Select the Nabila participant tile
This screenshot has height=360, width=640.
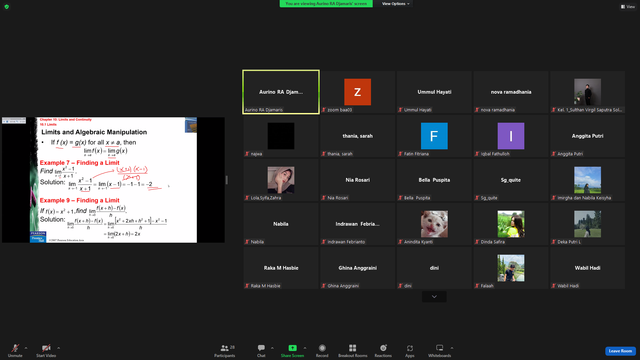tap(281, 224)
